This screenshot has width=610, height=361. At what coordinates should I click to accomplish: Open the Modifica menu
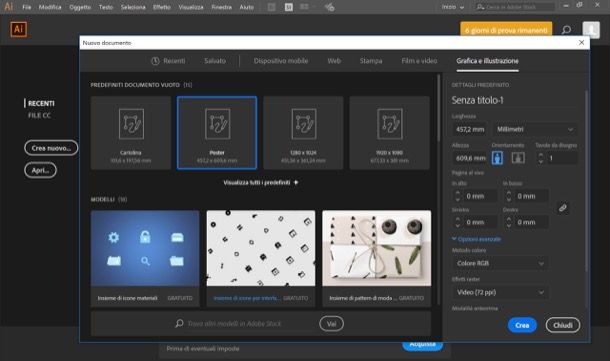(50, 7)
